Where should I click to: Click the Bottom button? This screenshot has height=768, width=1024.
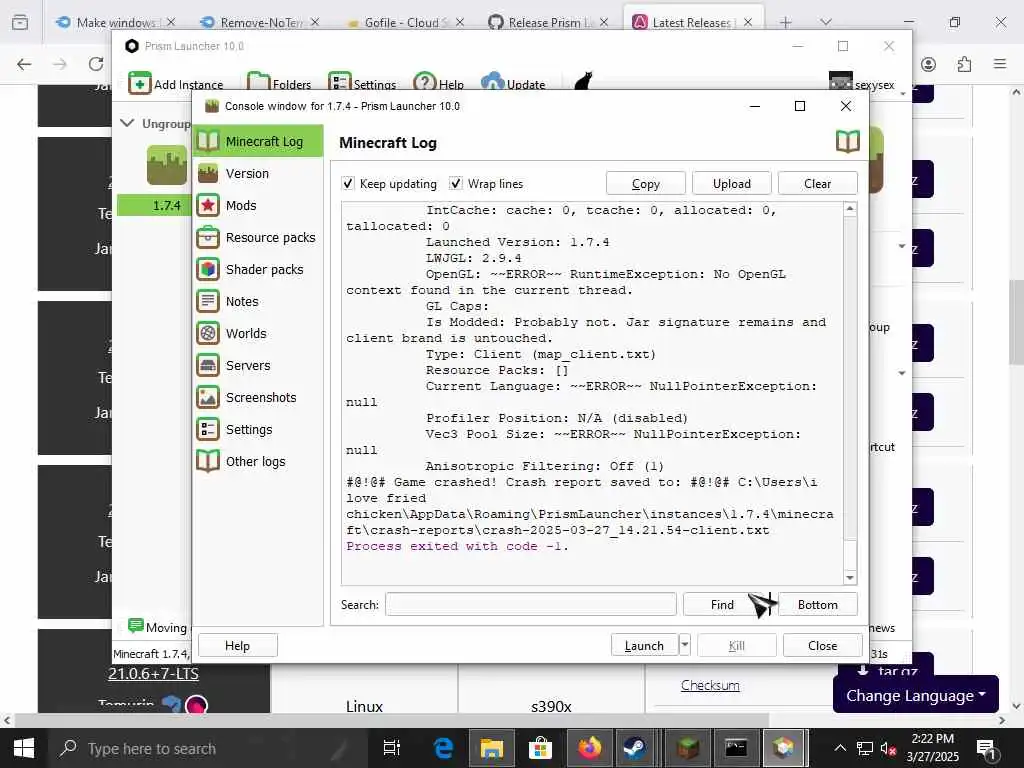point(818,604)
